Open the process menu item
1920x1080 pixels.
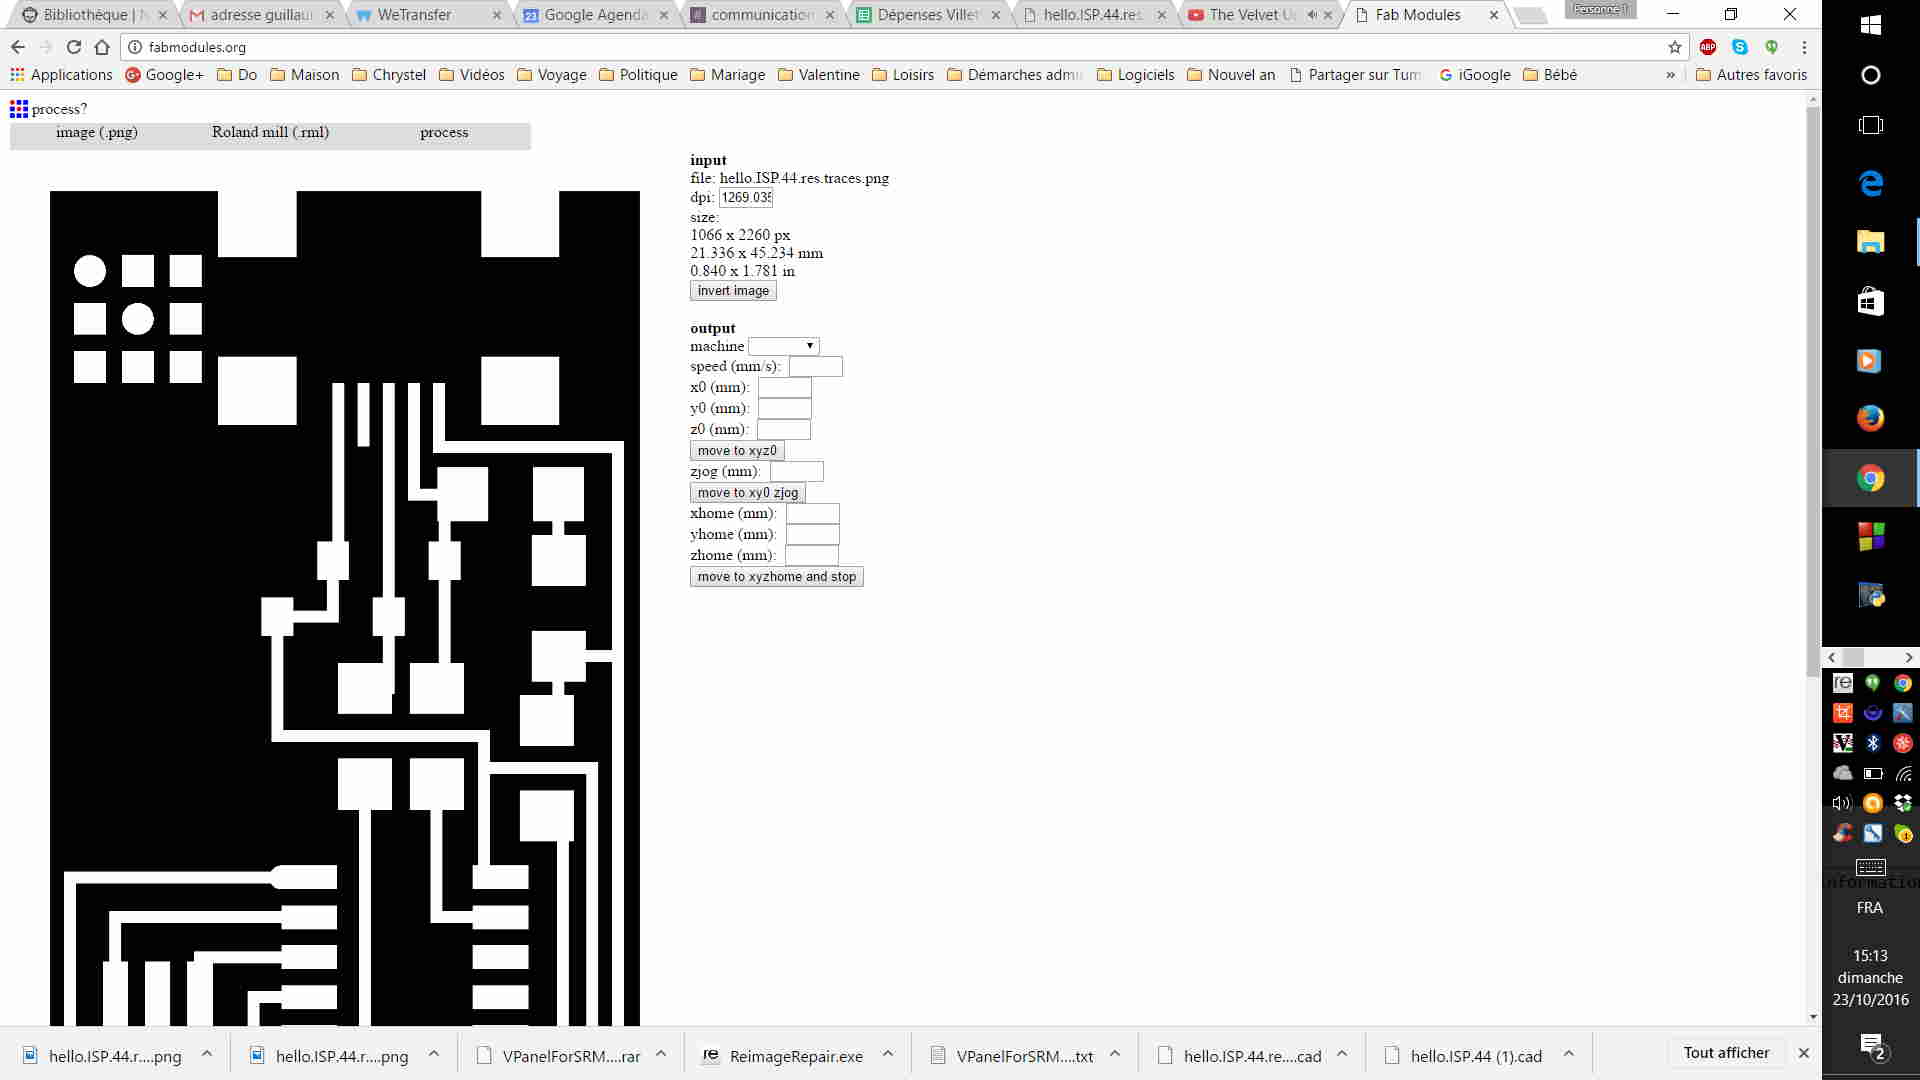(444, 132)
